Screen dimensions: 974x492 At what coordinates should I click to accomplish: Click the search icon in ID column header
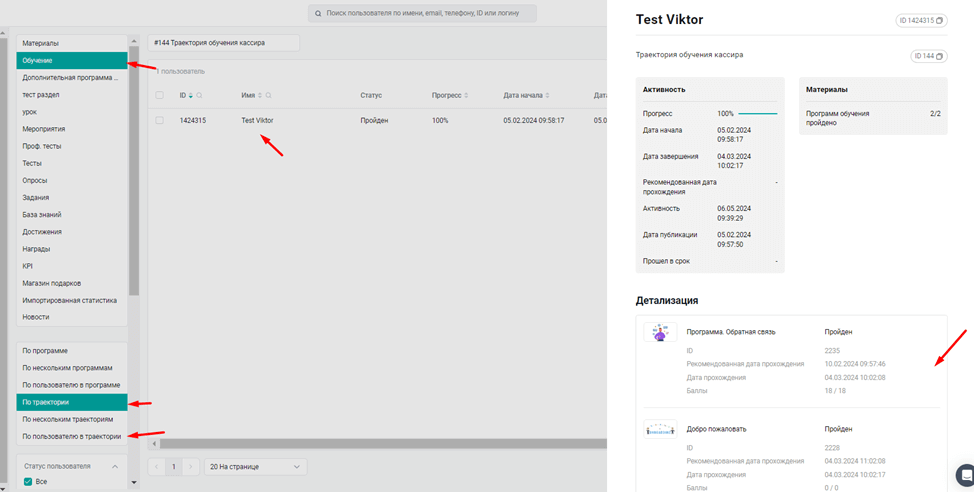coord(200,96)
